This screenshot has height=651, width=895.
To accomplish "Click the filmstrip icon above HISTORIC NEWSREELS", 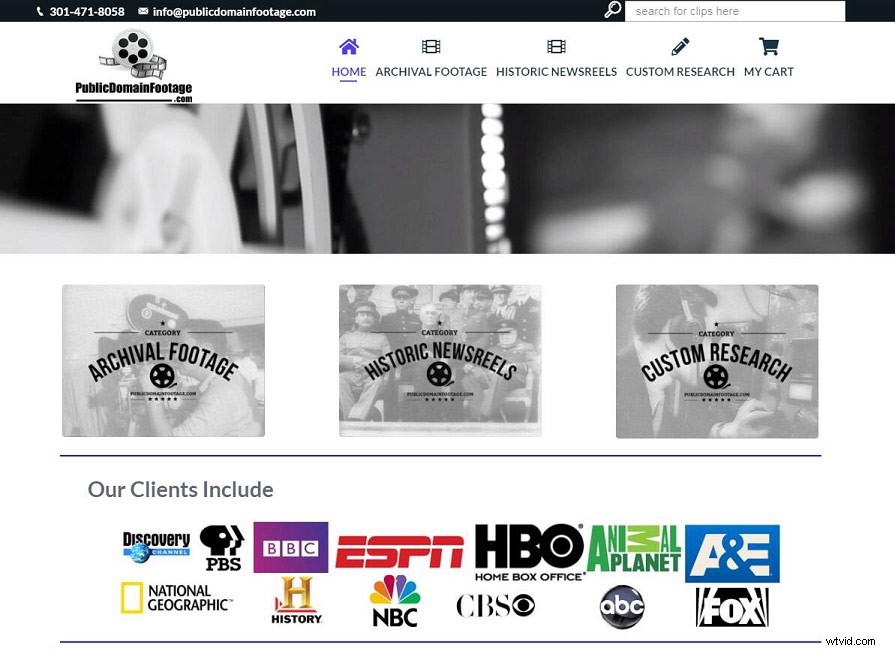I will pos(556,45).
